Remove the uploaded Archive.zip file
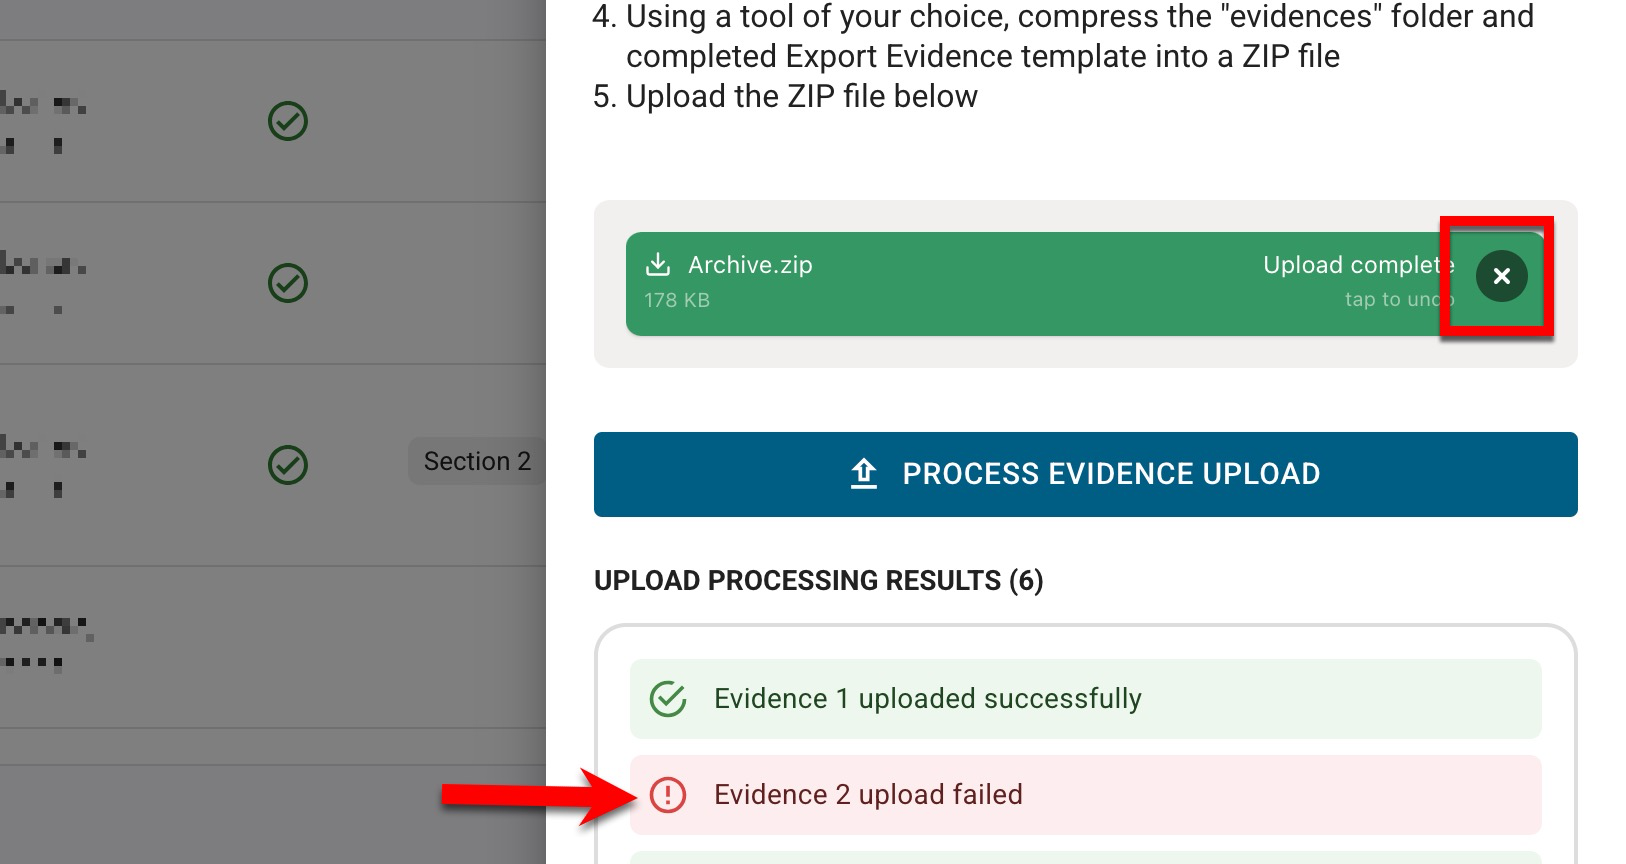This screenshot has height=864, width=1626. pyautogui.click(x=1501, y=276)
